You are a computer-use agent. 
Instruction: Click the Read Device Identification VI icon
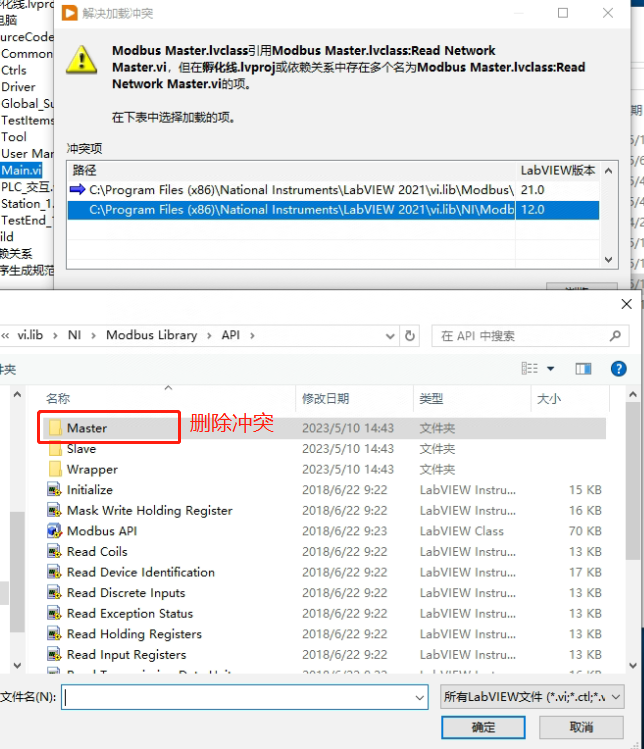pyautogui.click(x=54, y=572)
